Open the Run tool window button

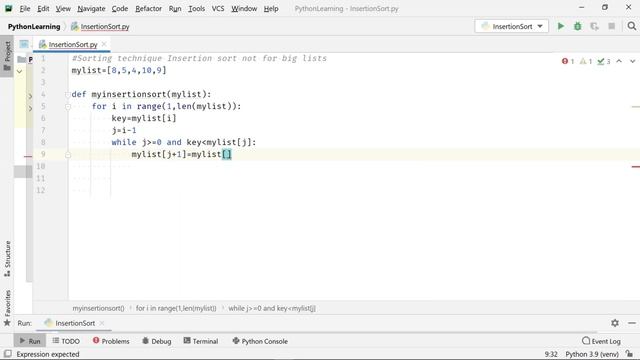[30, 341]
